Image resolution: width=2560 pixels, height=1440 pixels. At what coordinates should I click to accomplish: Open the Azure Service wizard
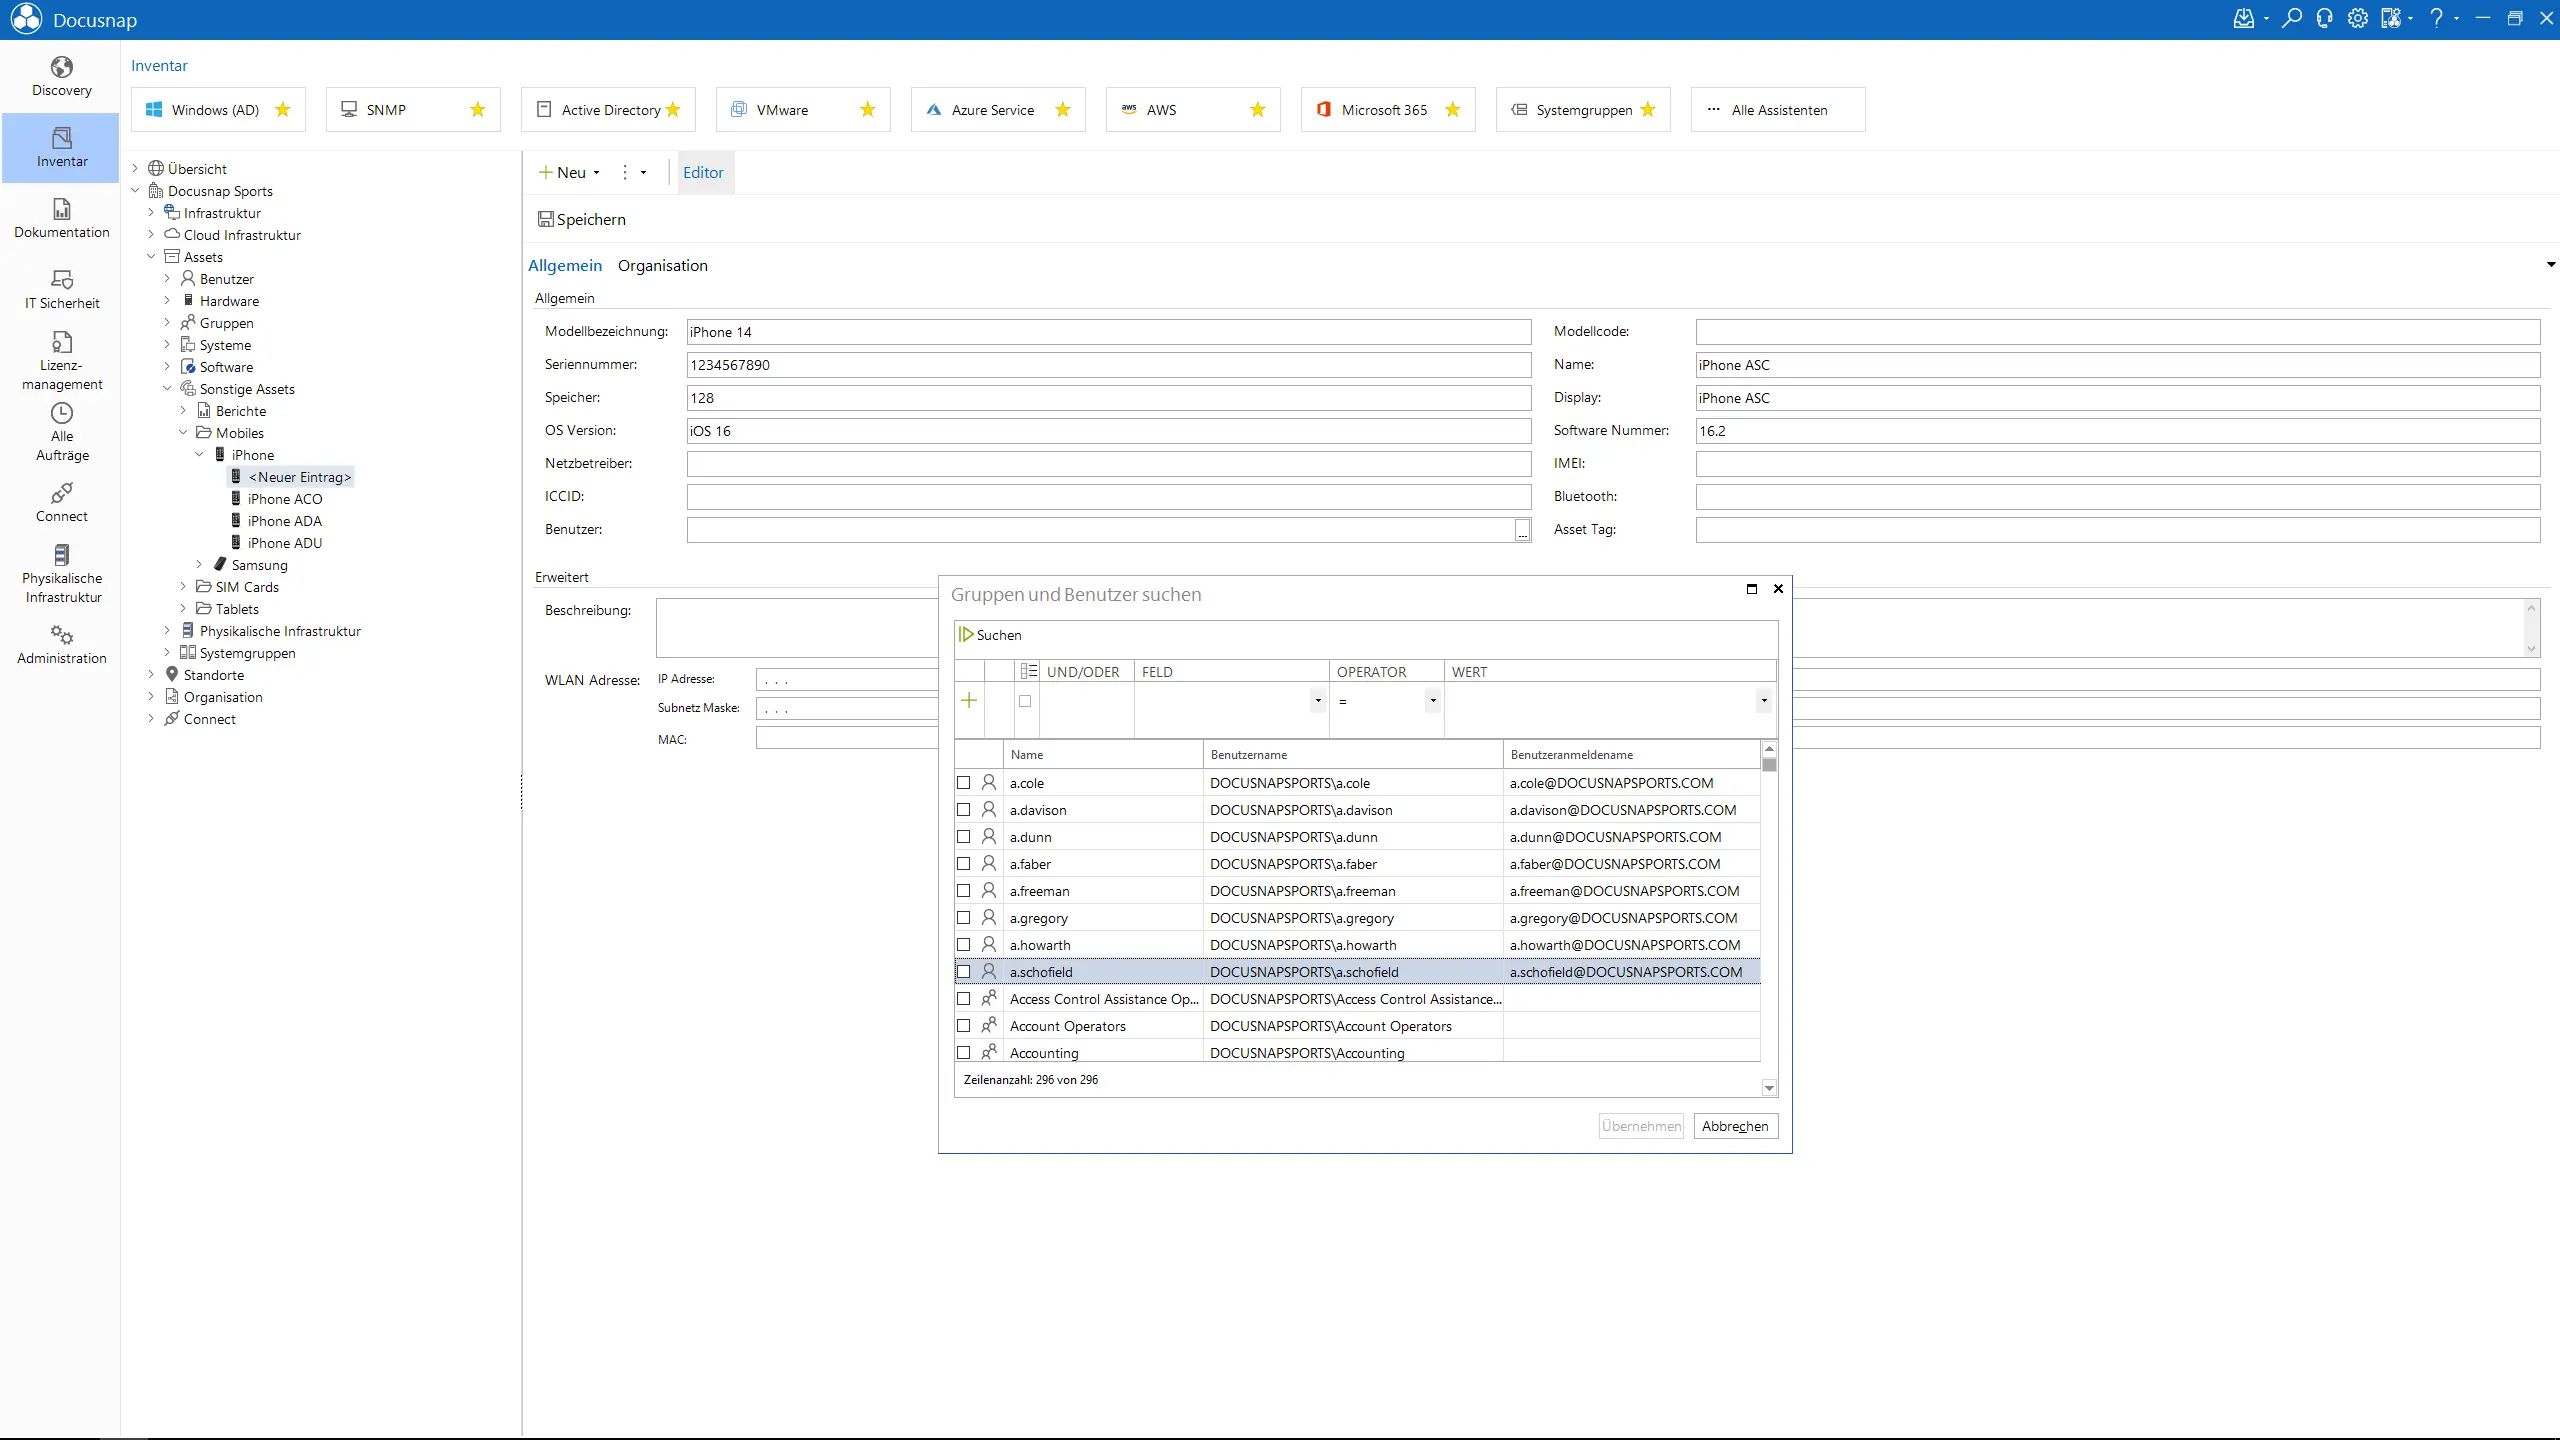coord(998,110)
